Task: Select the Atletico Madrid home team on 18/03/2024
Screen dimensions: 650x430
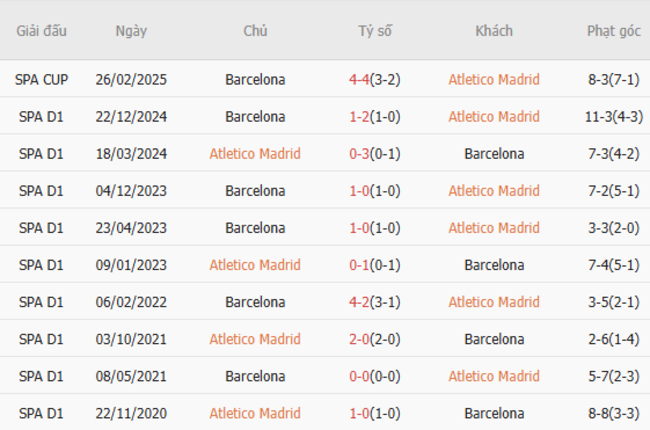Action: click(x=255, y=154)
